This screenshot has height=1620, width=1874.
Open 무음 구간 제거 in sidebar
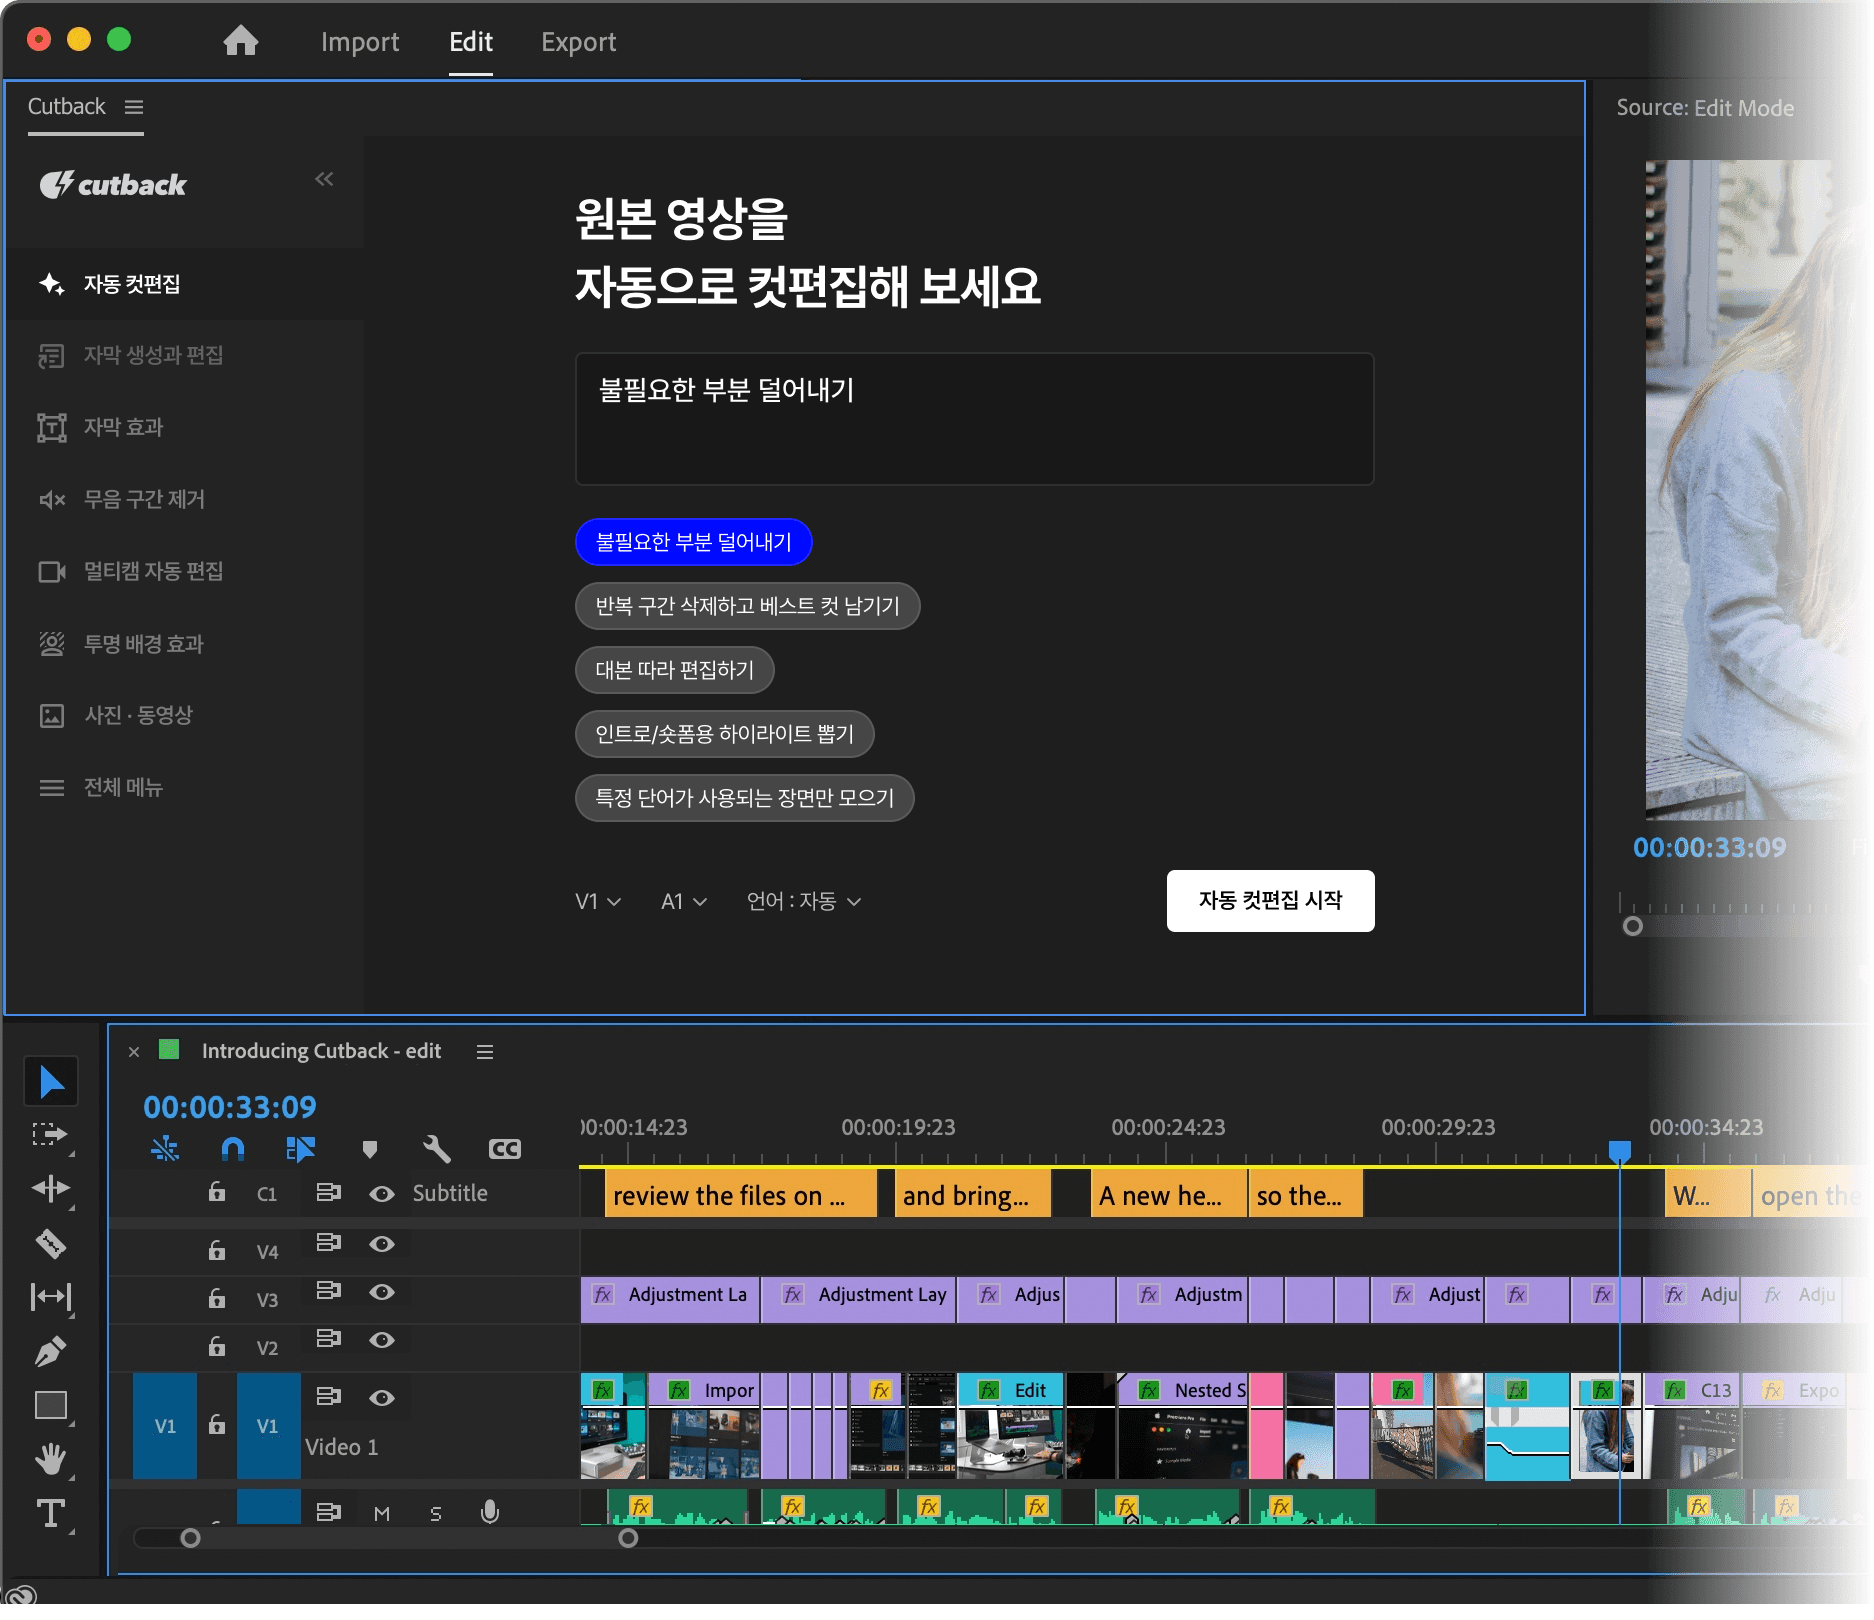pos(144,499)
